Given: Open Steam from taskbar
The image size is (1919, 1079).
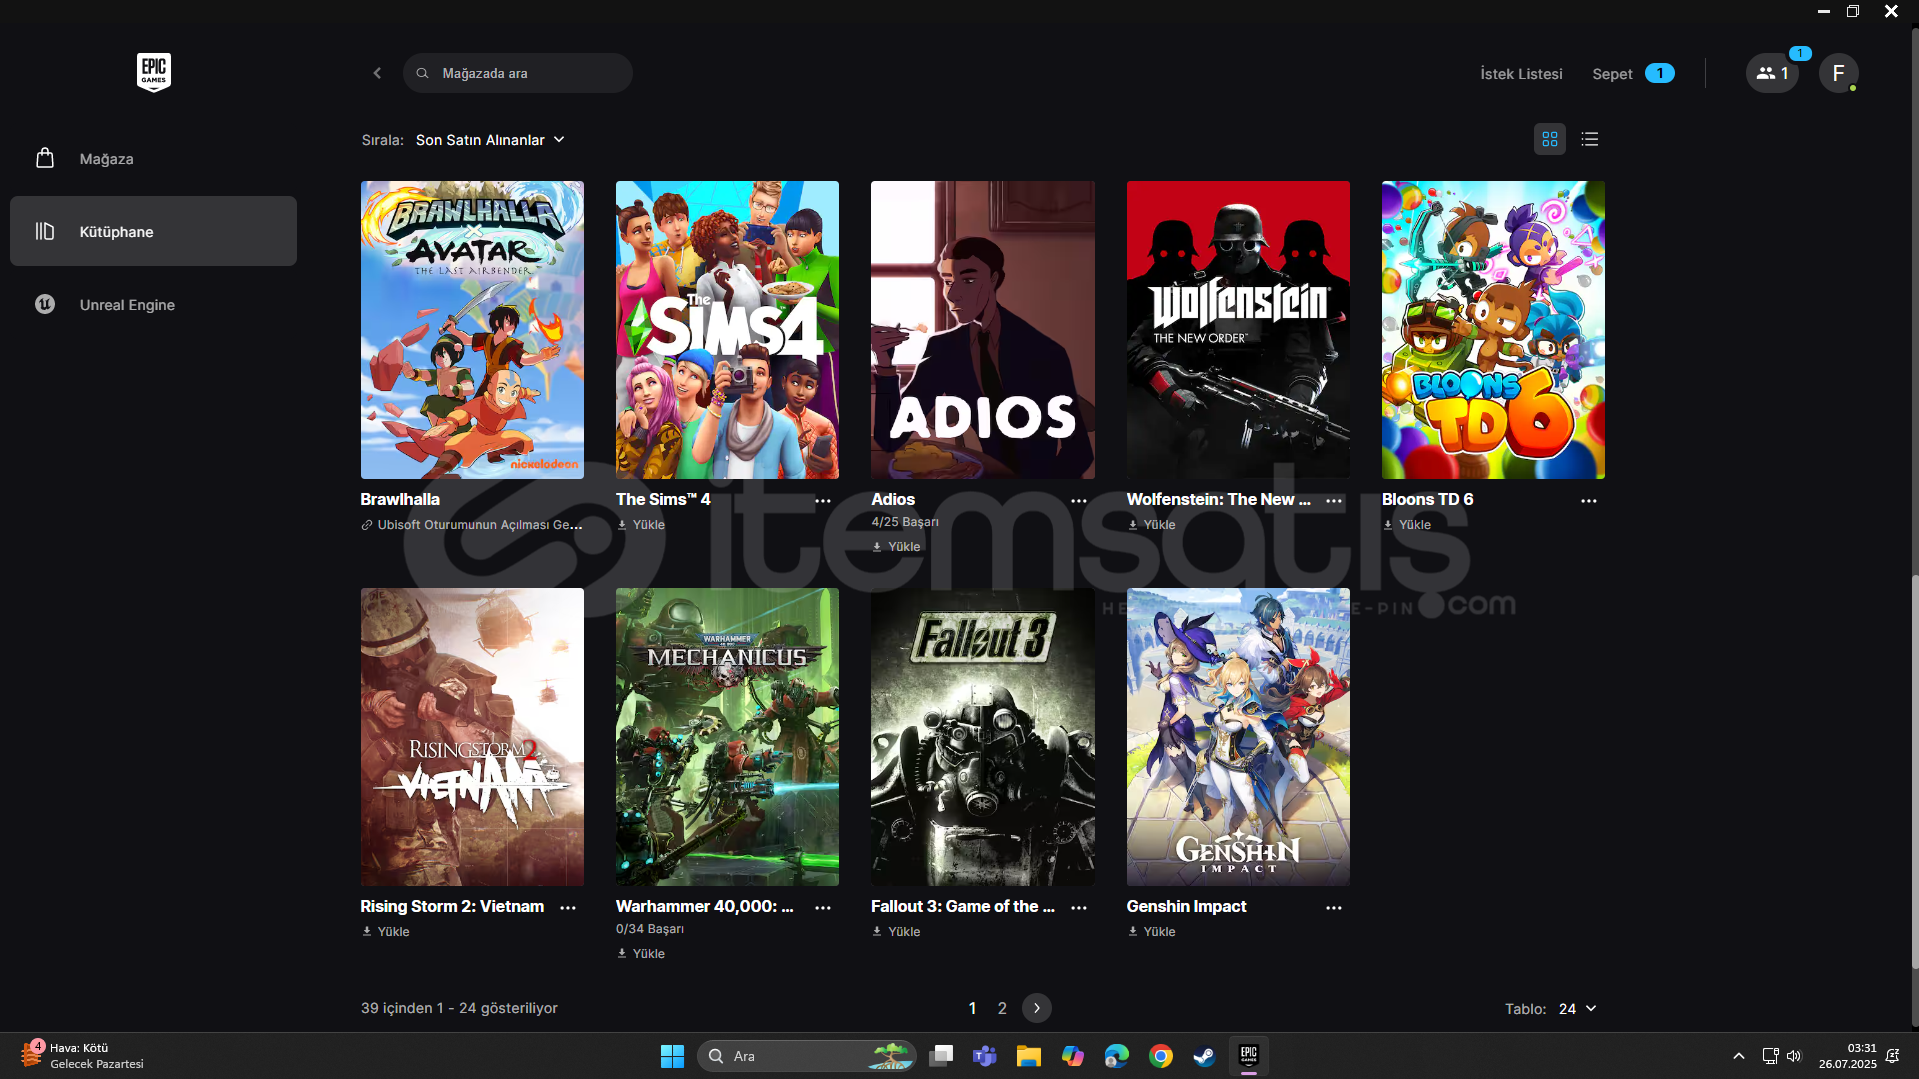Looking at the screenshot, I should pos(1205,1056).
